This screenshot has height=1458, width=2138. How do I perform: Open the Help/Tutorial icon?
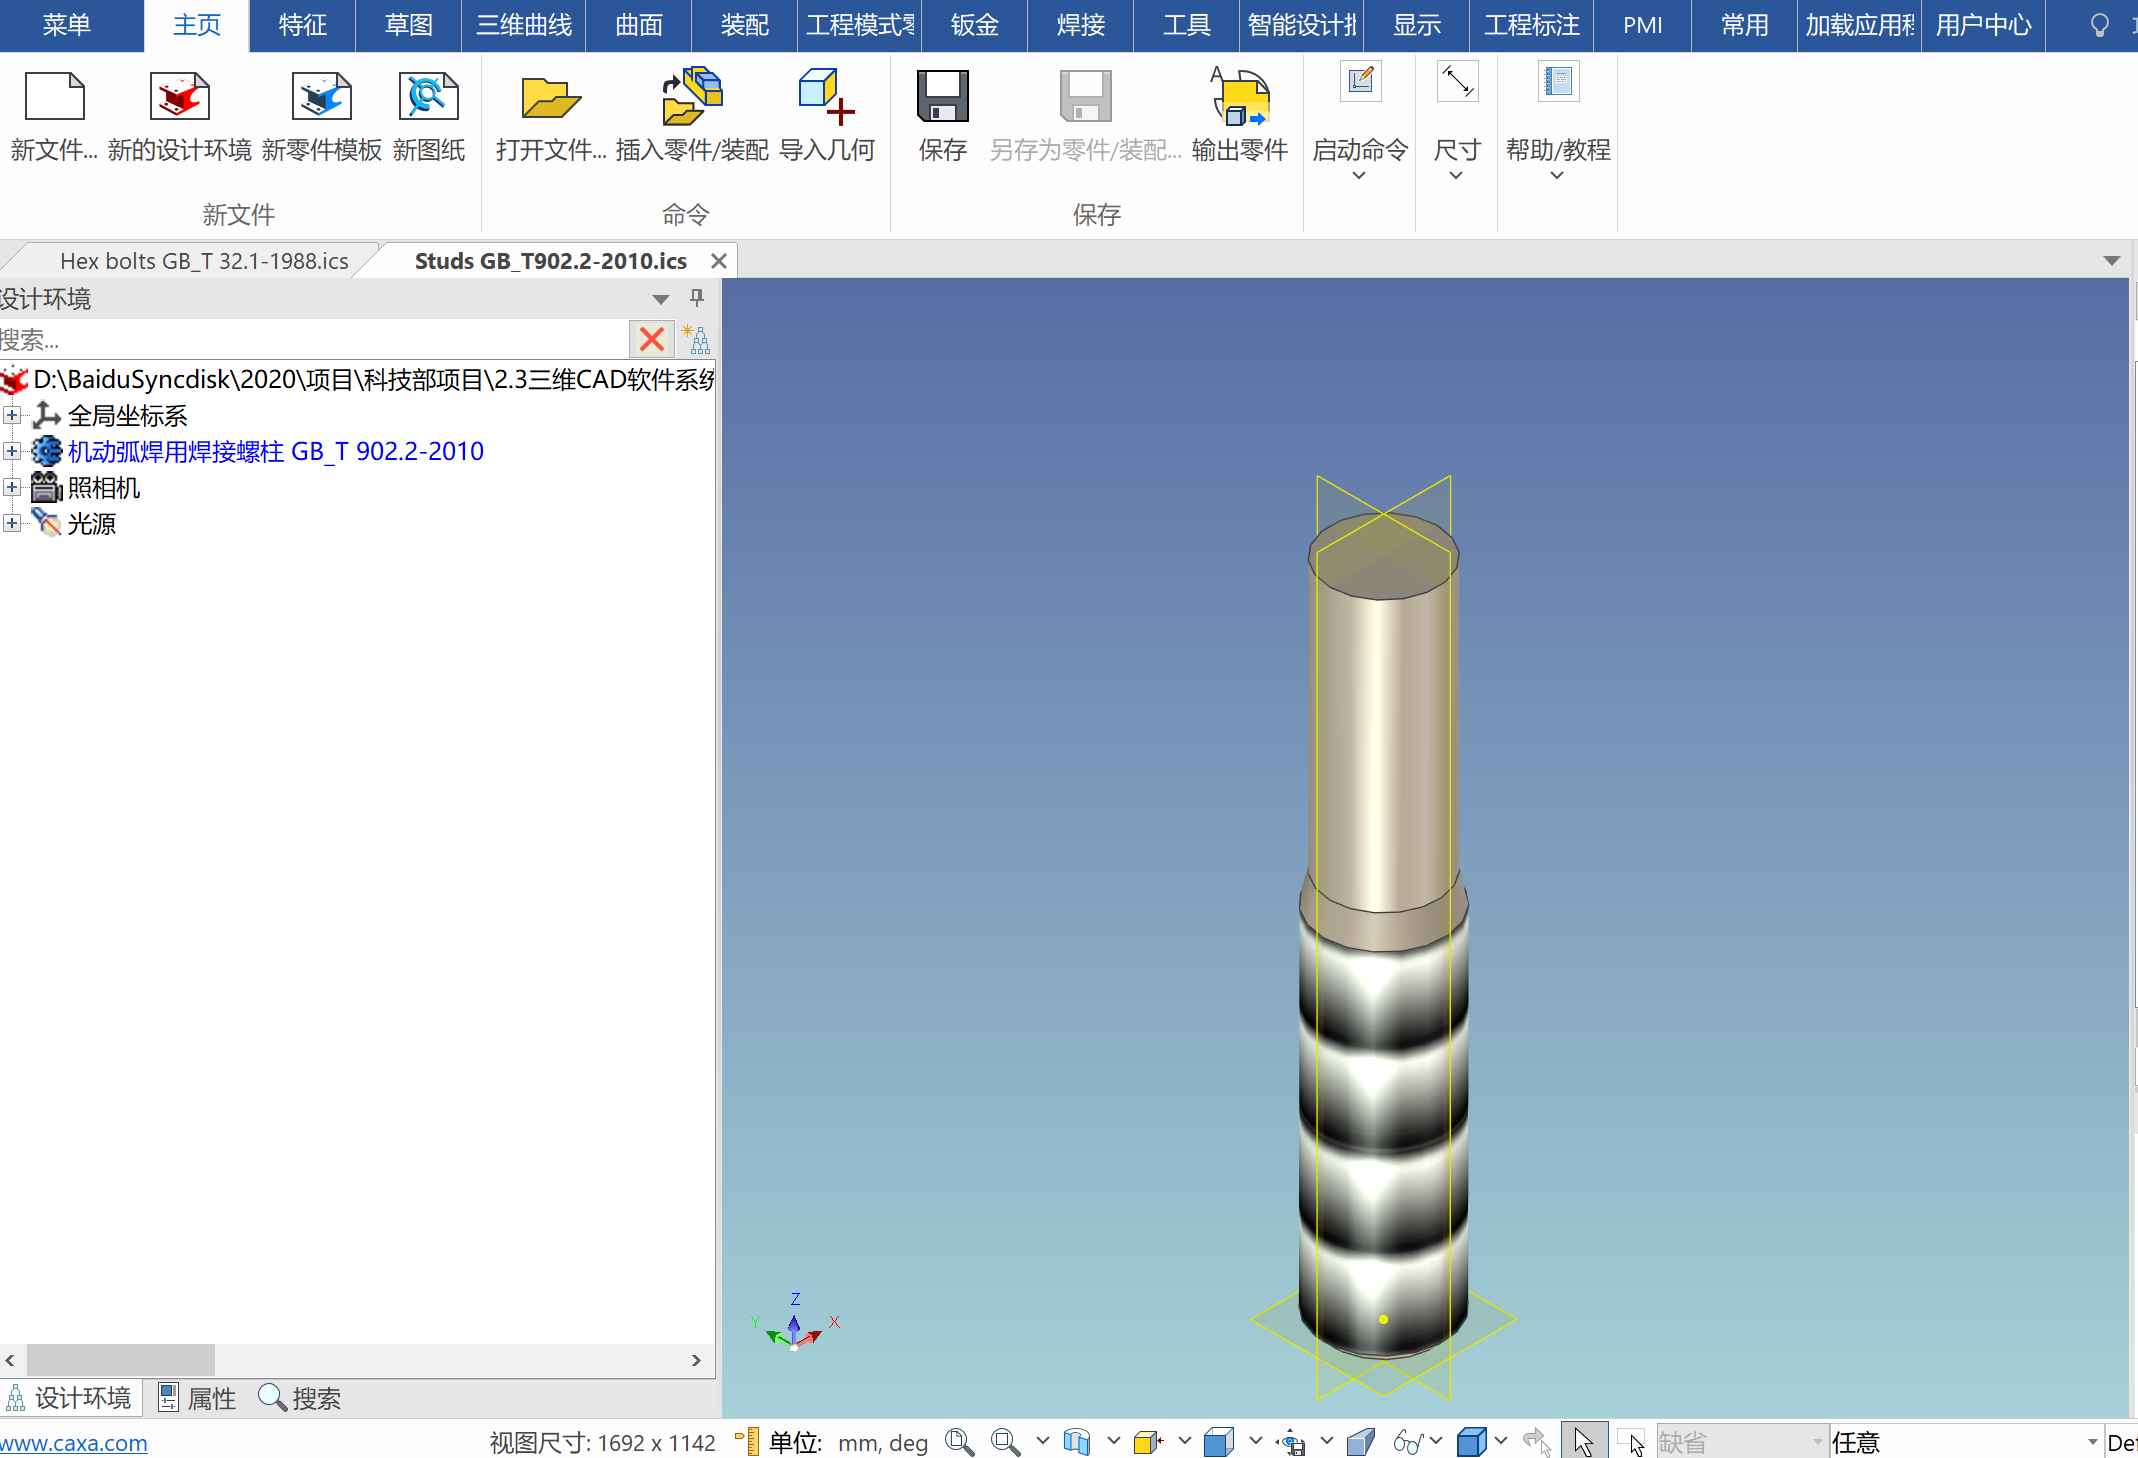(x=1558, y=81)
